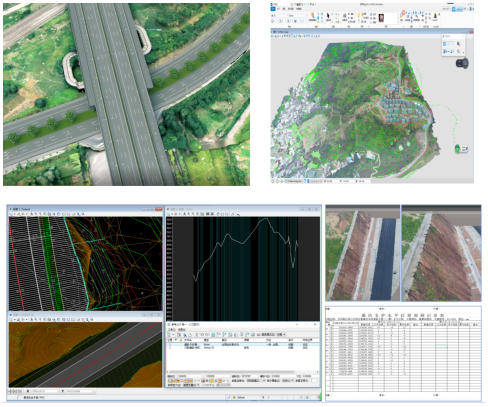Open the dropdown at the References toolbar end

point(281,334)
